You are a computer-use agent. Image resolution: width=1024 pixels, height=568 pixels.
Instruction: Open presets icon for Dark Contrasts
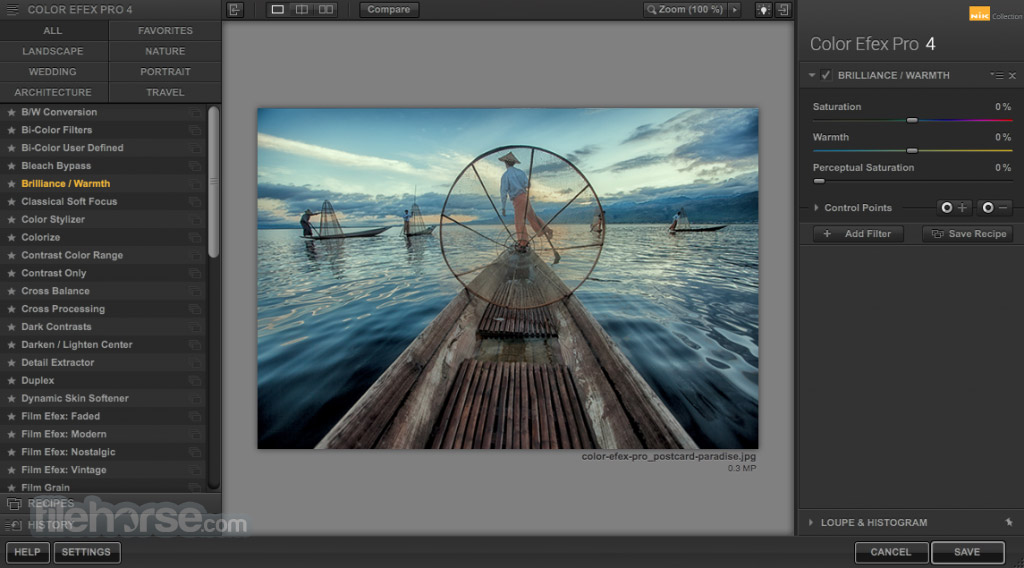click(195, 327)
